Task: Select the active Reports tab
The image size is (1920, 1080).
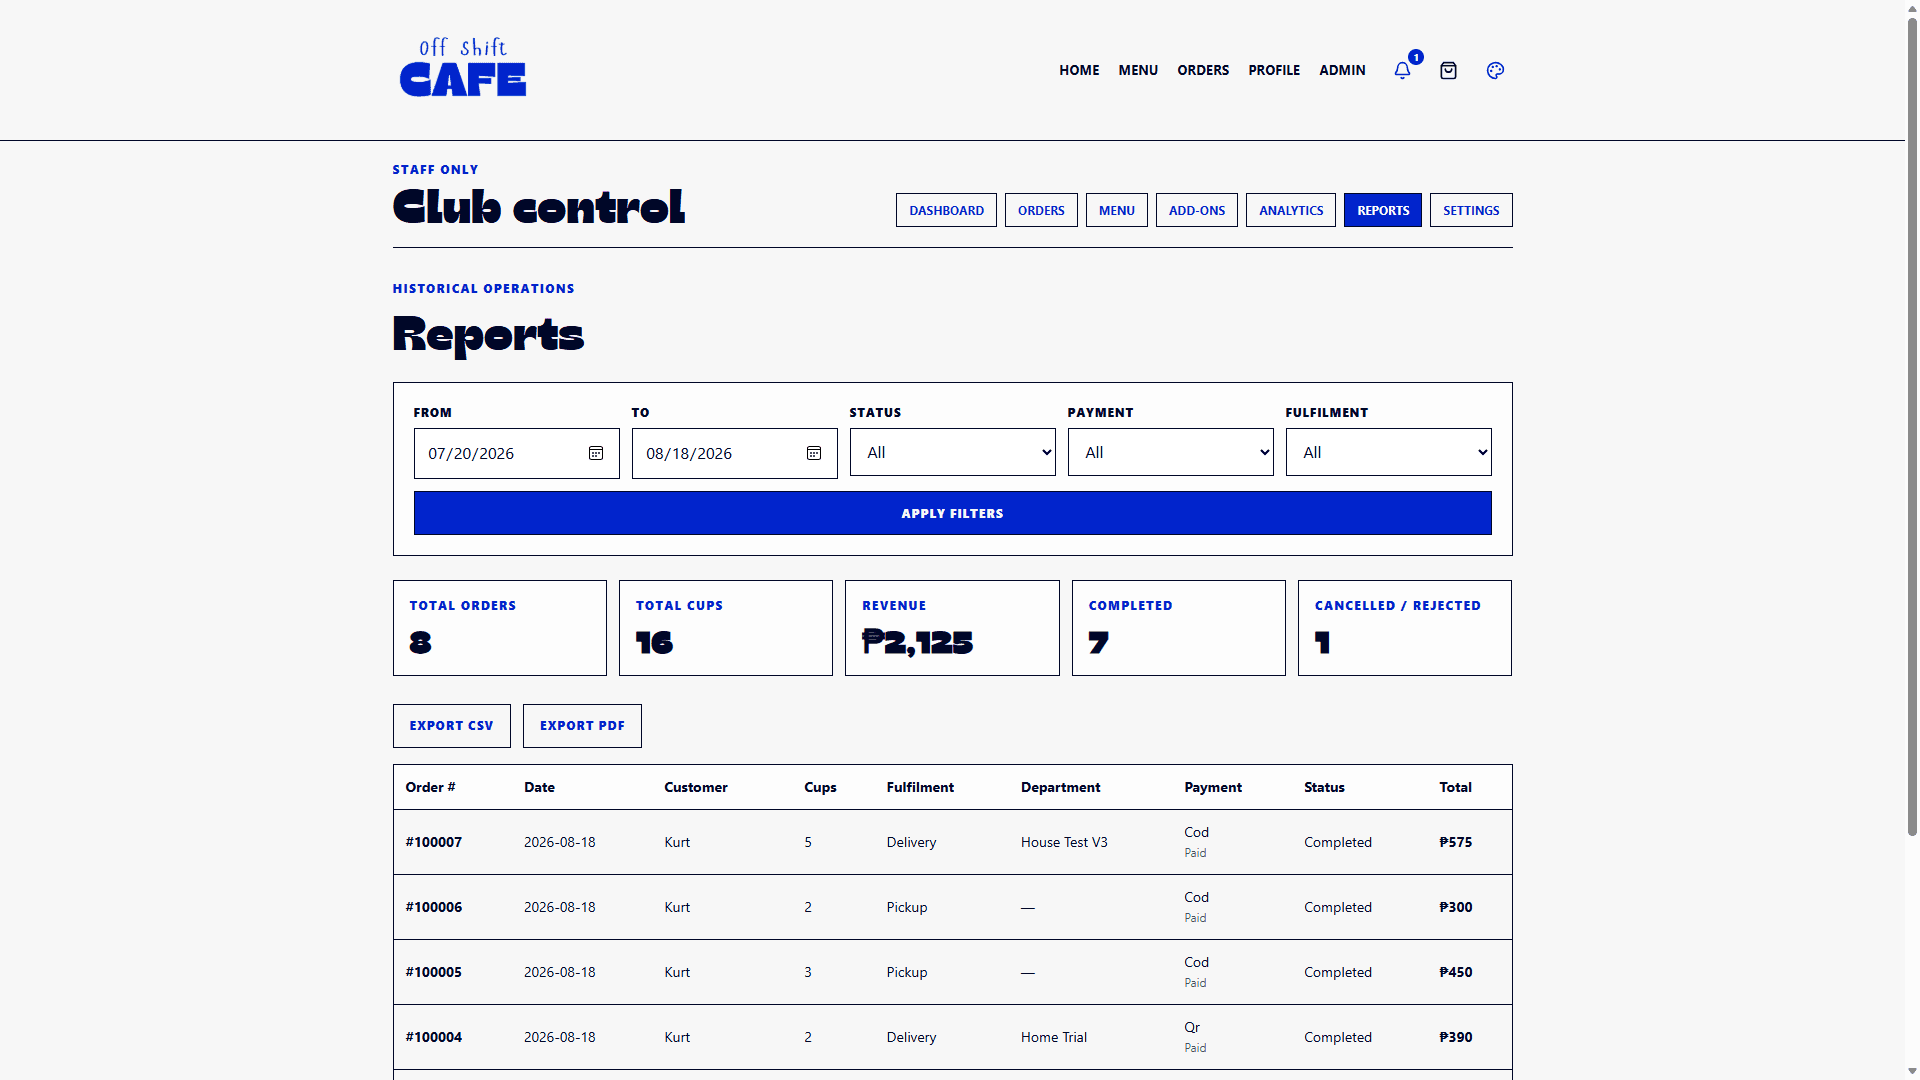Action: tap(1383, 210)
